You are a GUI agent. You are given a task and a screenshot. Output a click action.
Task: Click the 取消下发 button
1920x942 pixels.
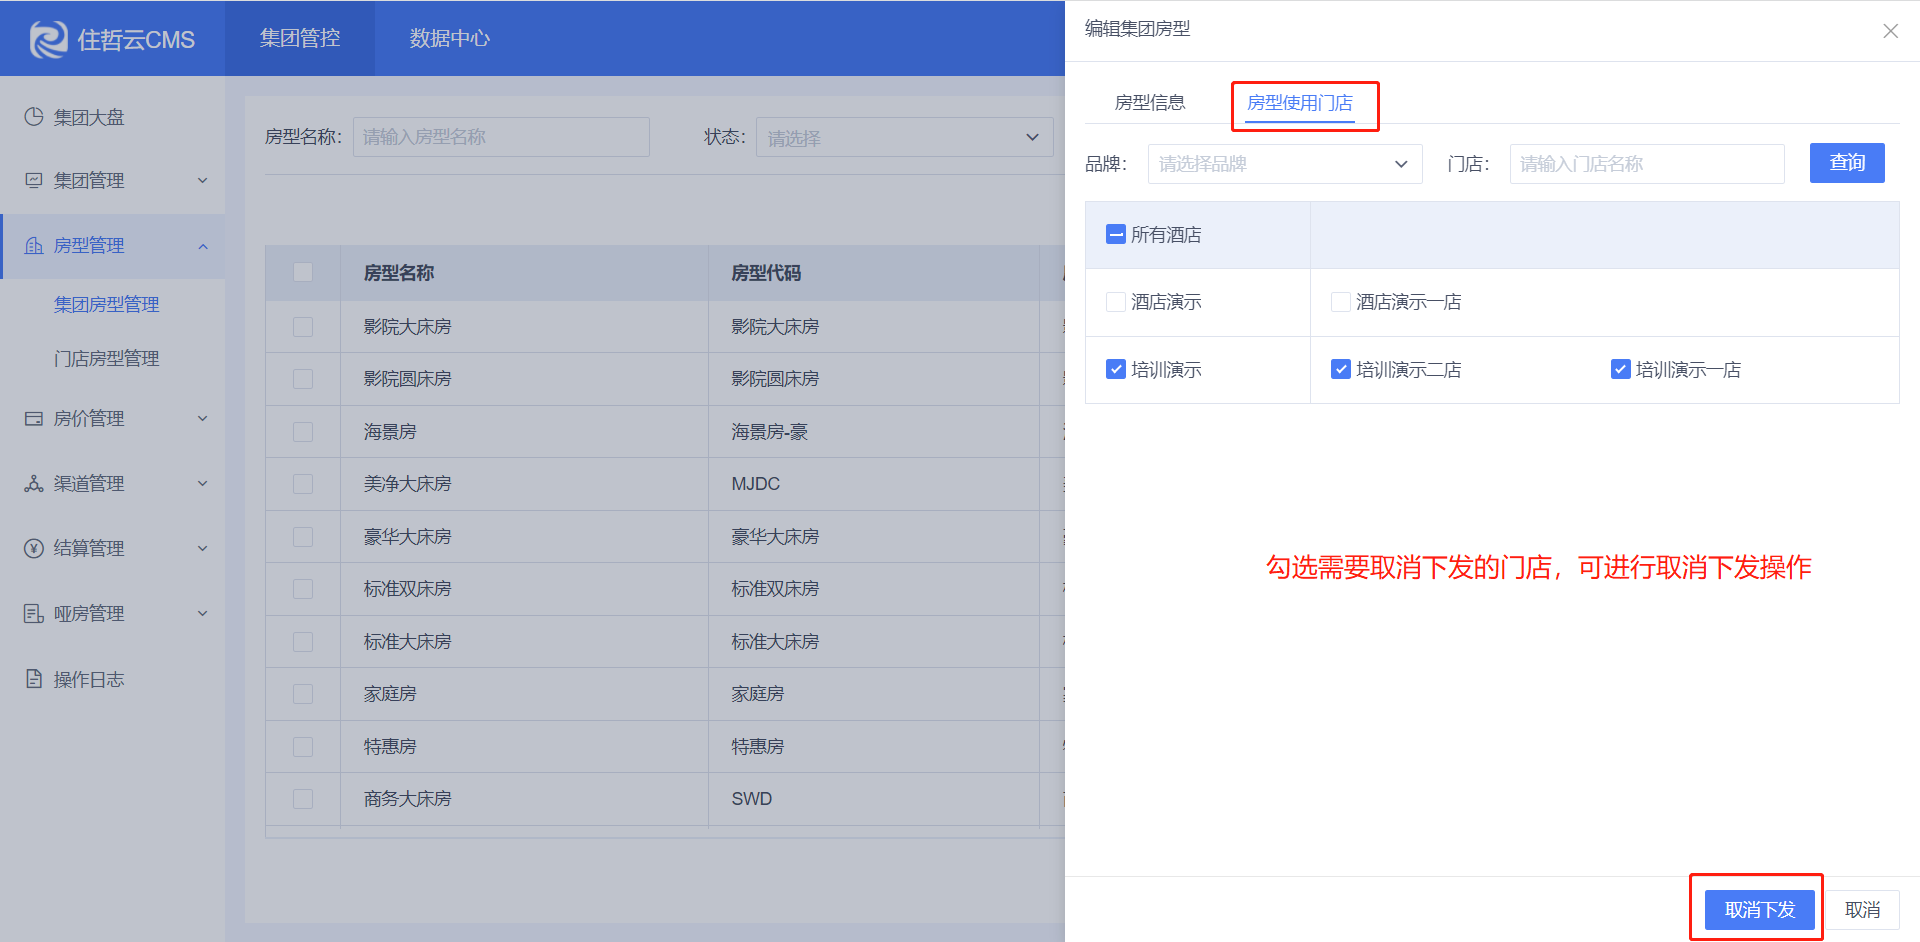[x=1759, y=910]
